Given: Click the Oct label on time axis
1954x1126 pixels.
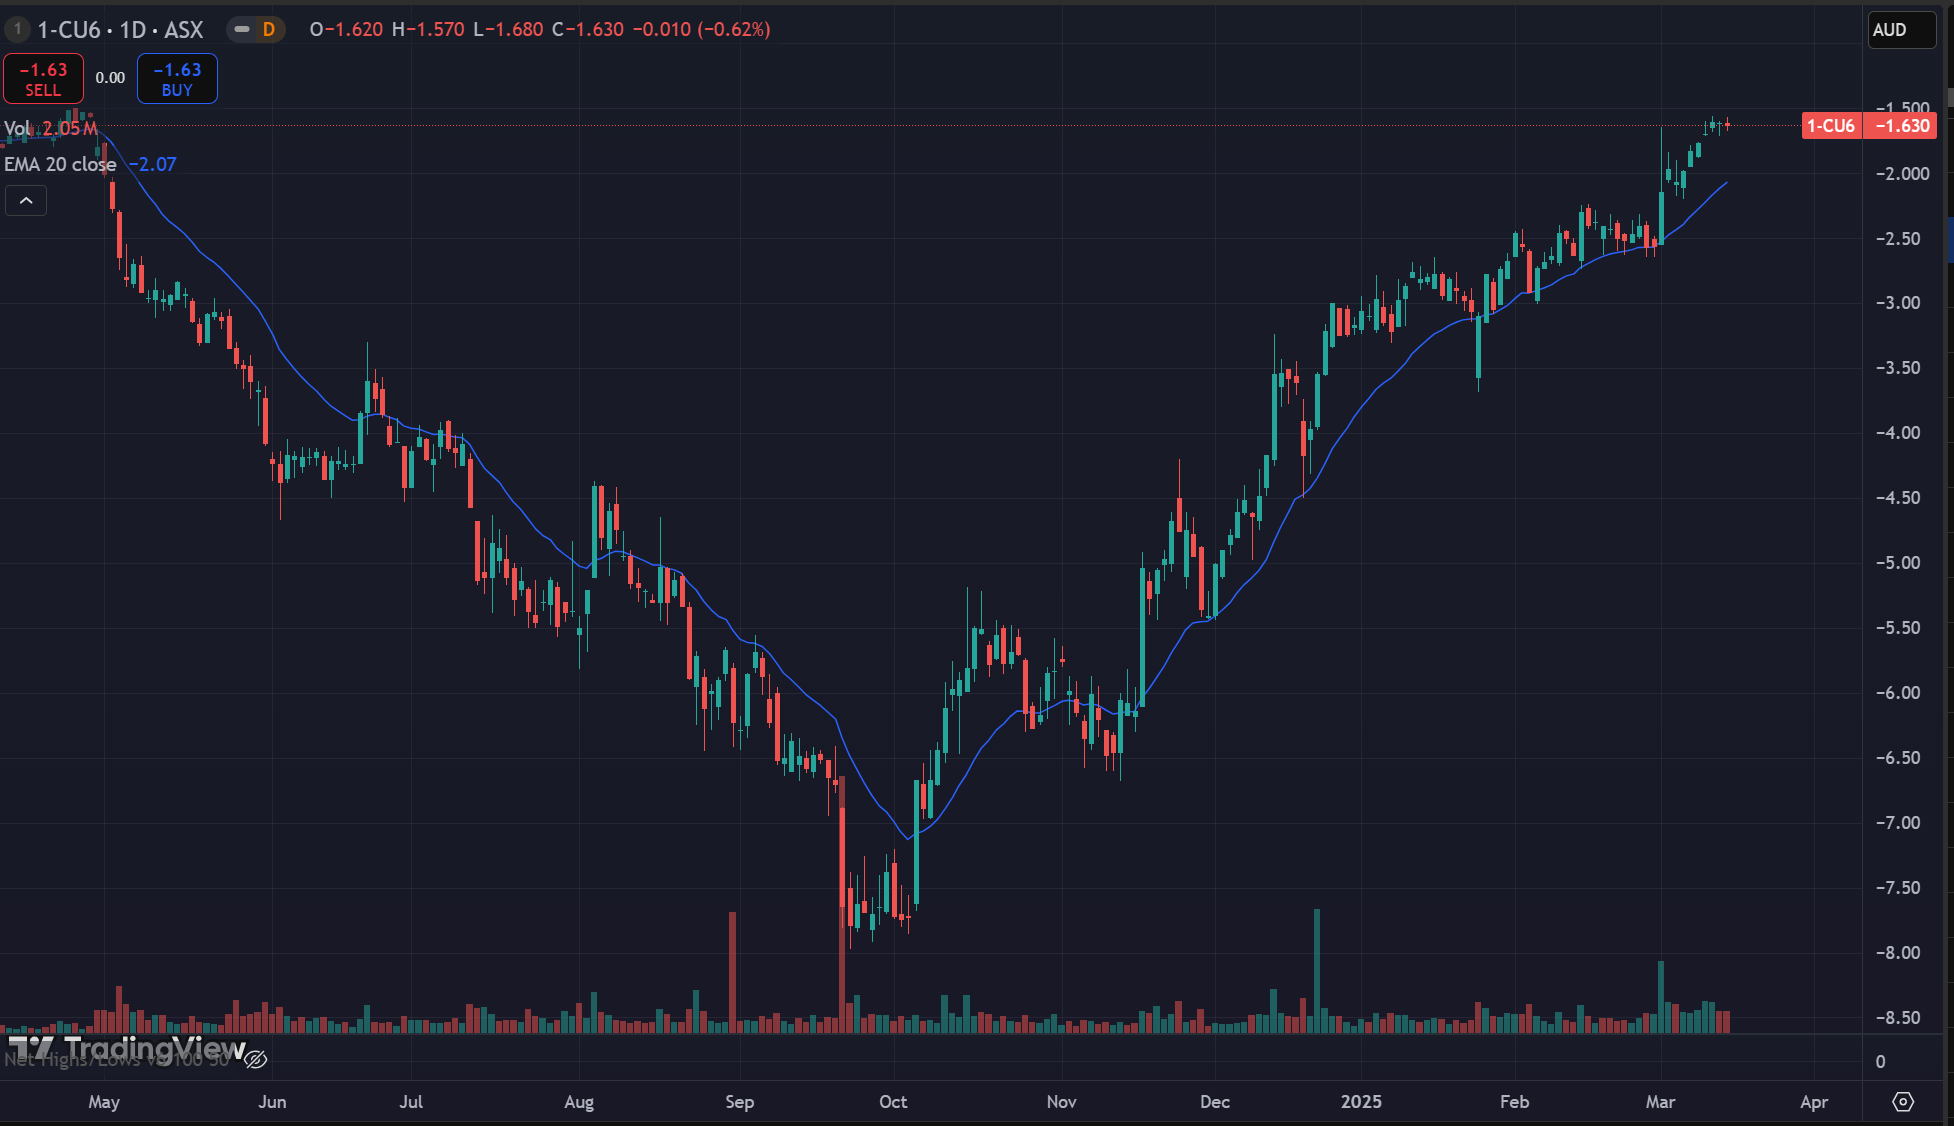Looking at the screenshot, I should point(893,1101).
